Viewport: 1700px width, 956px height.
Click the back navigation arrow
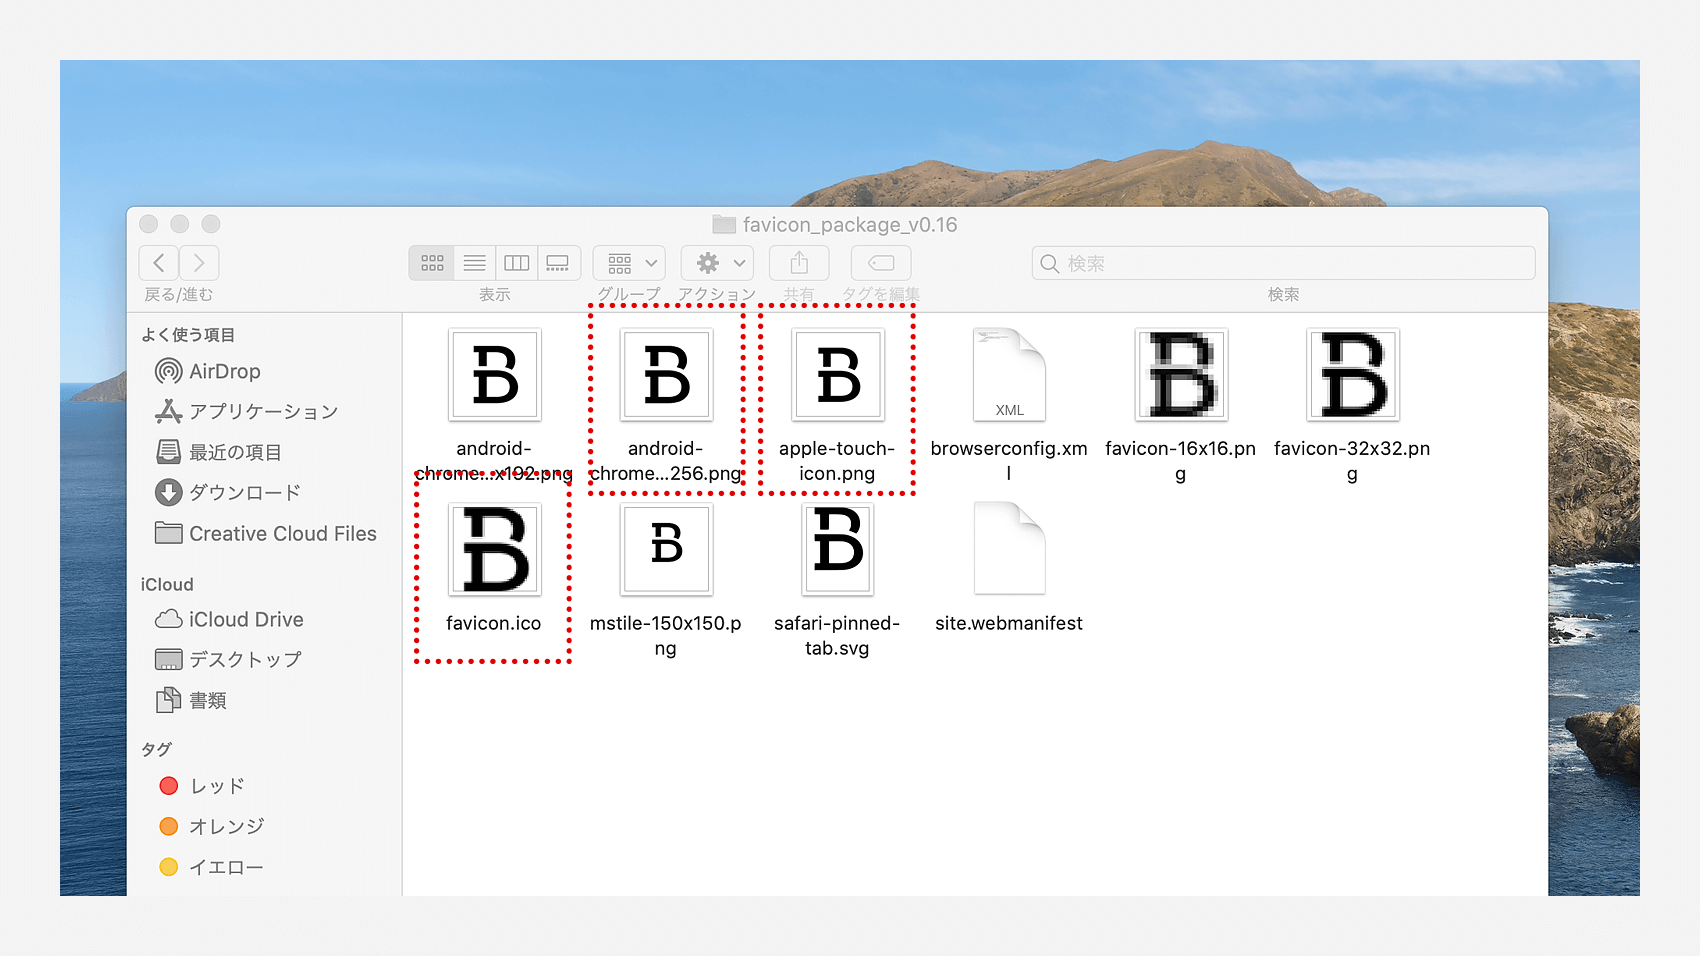point(158,262)
